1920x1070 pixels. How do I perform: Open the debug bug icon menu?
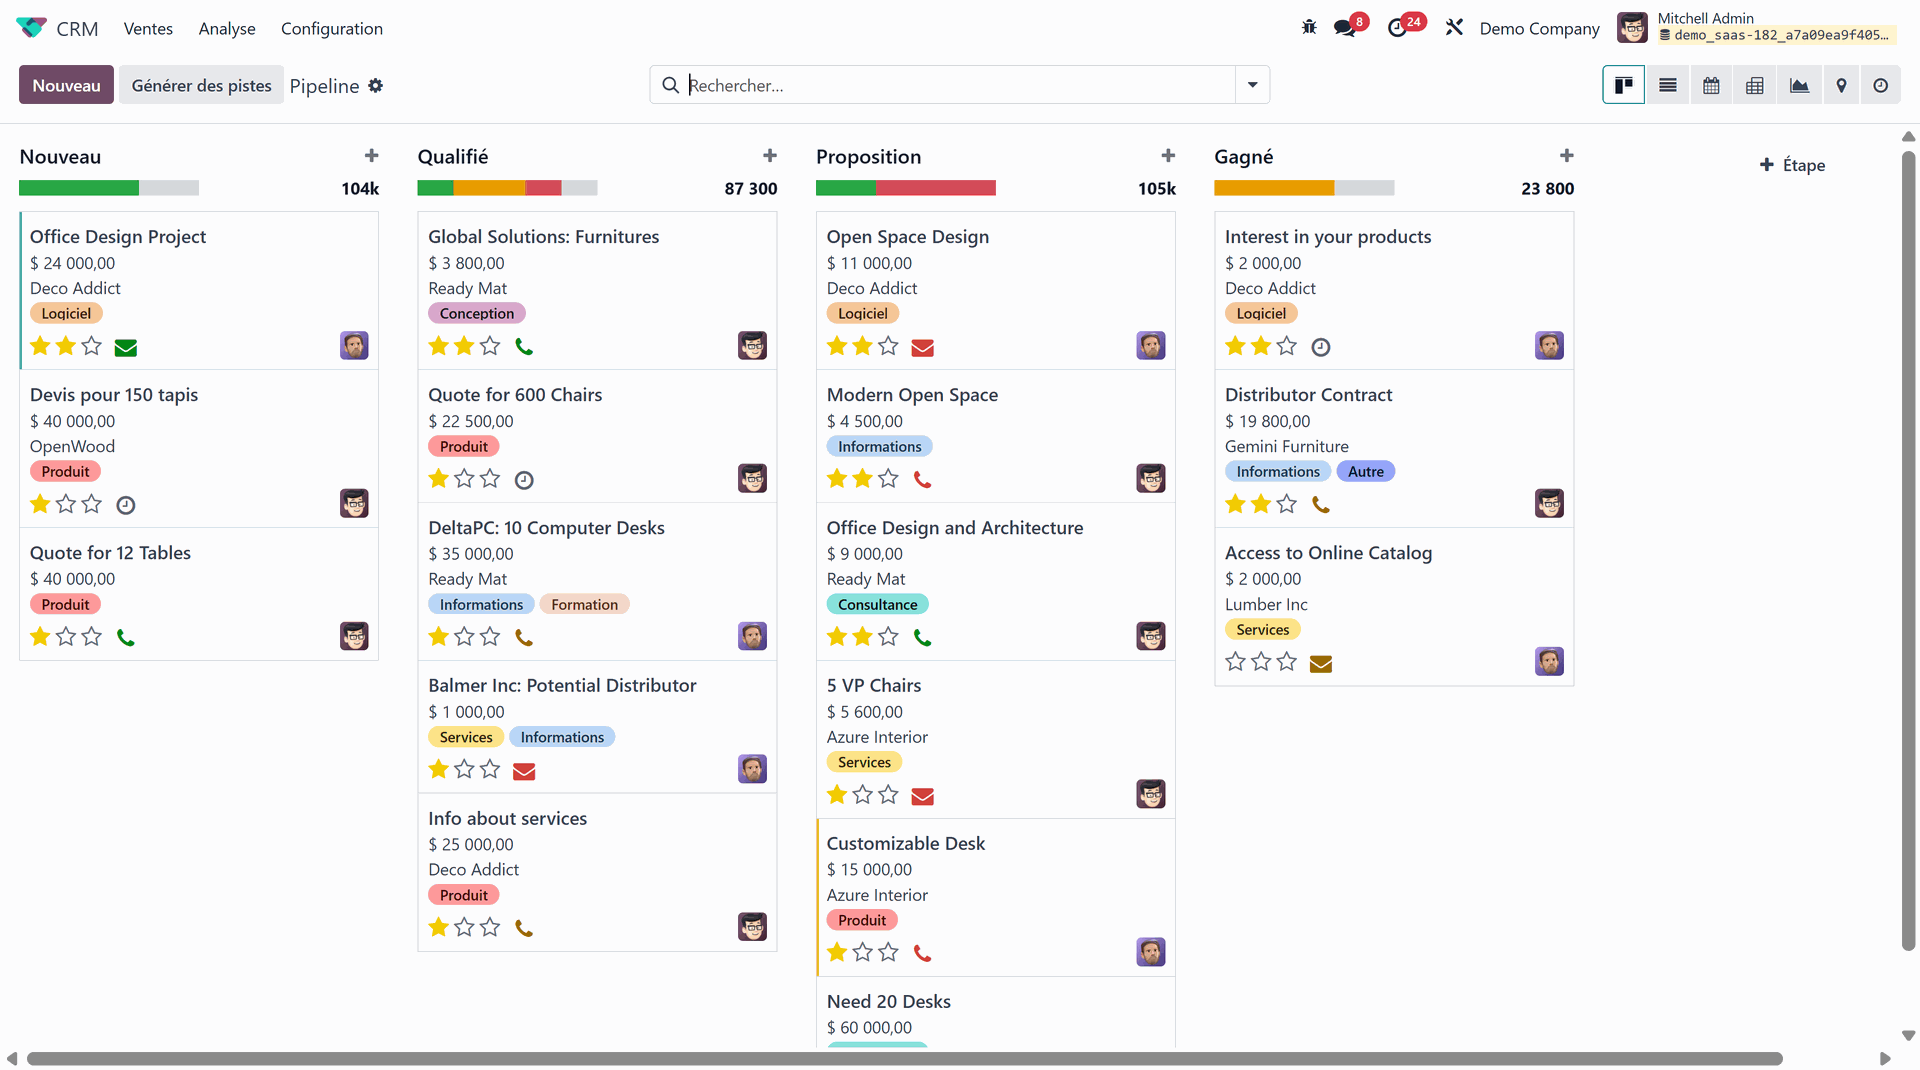(x=1309, y=28)
